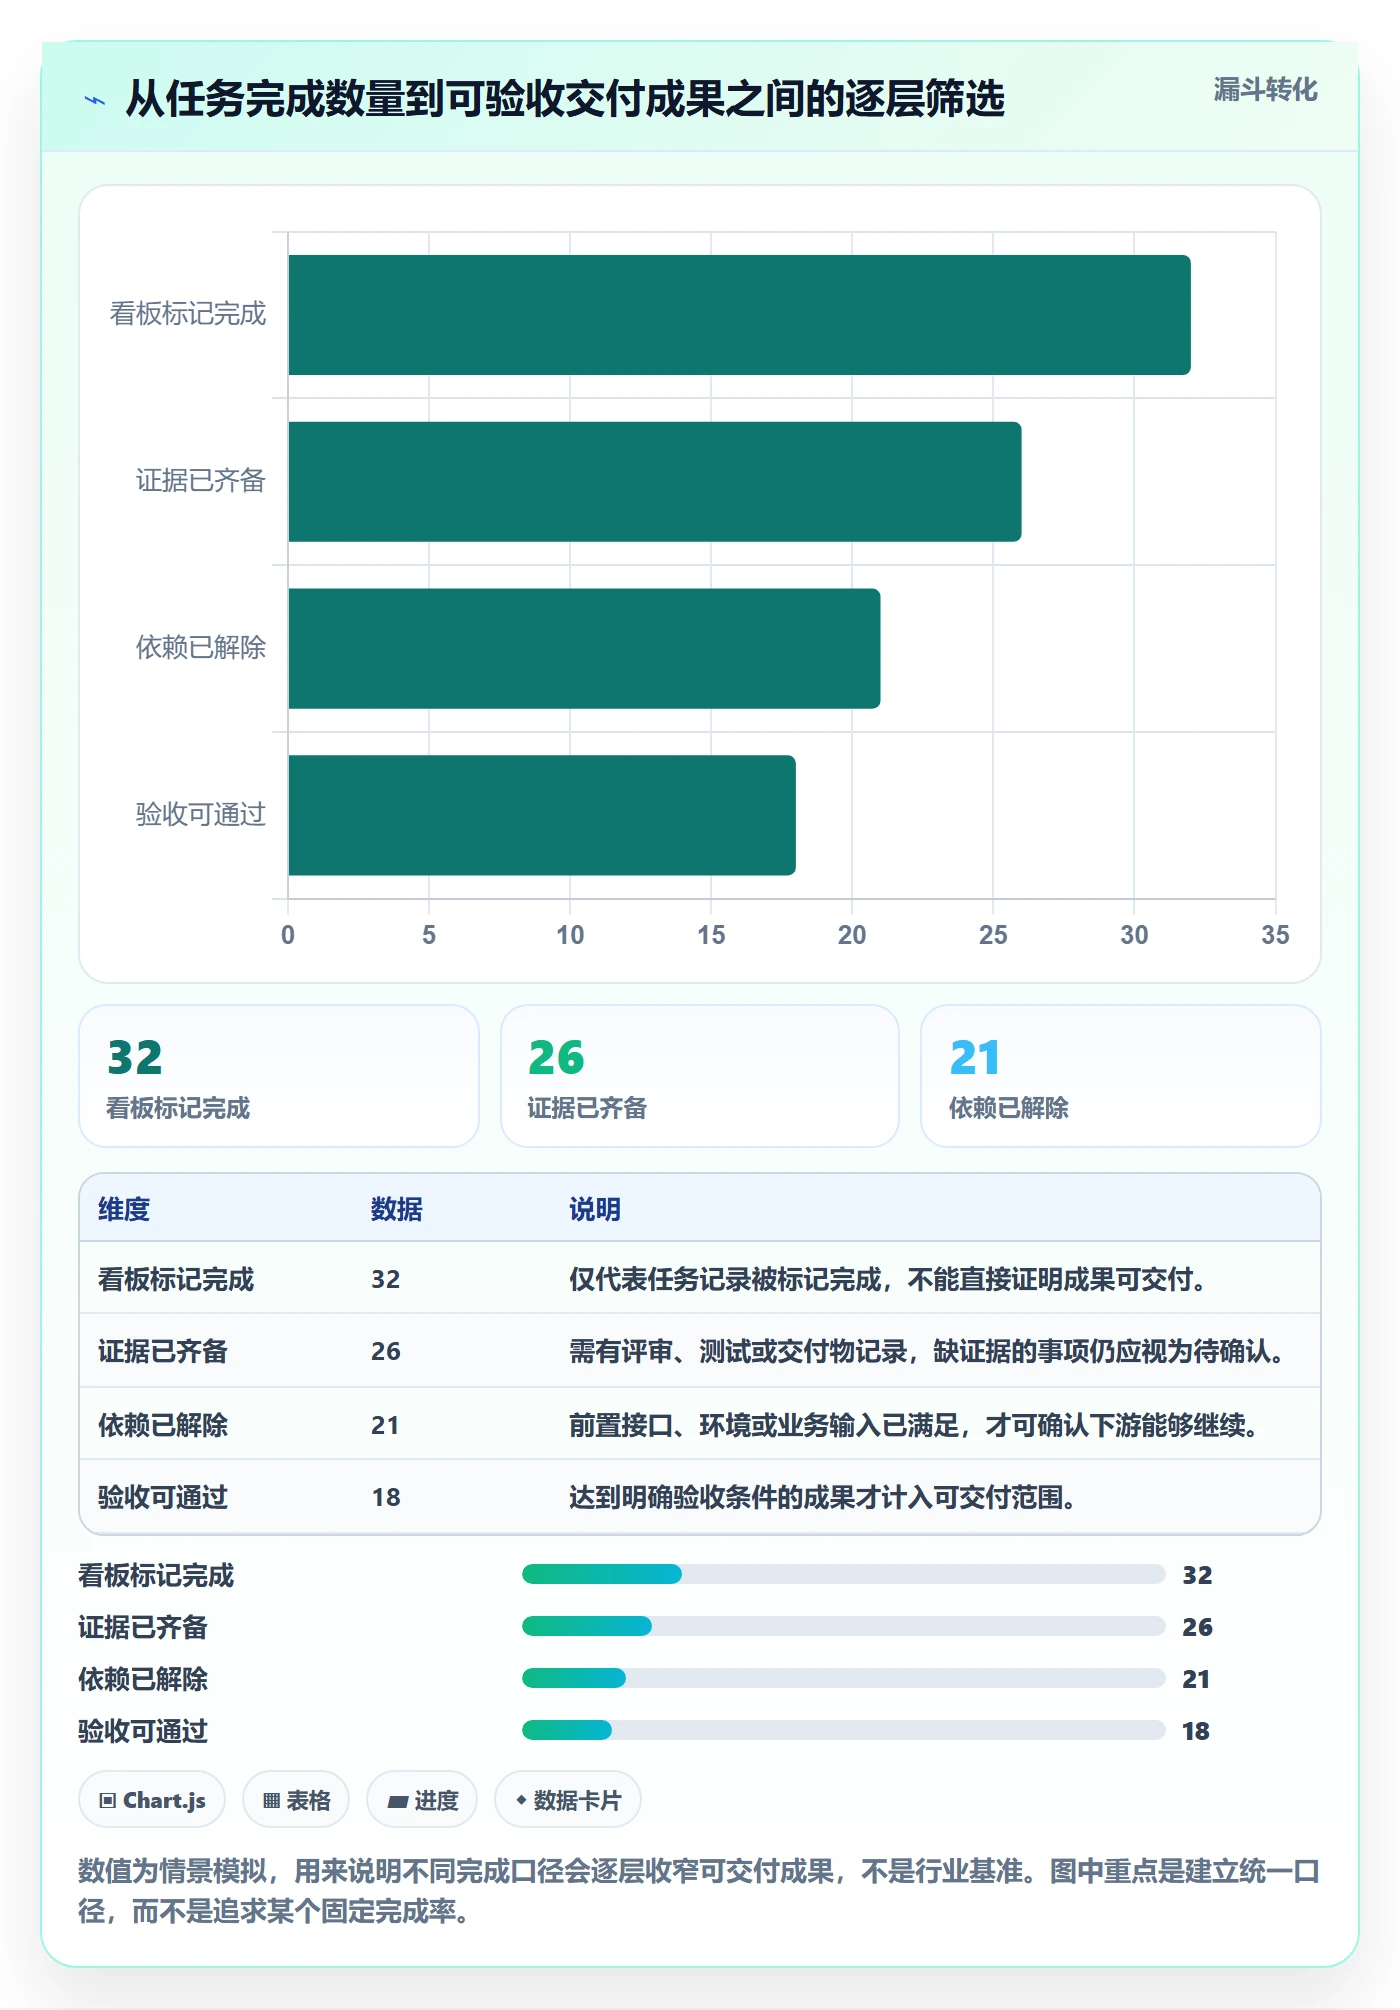Image resolution: width=1400 pixels, height=2010 pixels.
Task: Open the stat card showing 26
Action: pyautogui.click(x=700, y=1076)
